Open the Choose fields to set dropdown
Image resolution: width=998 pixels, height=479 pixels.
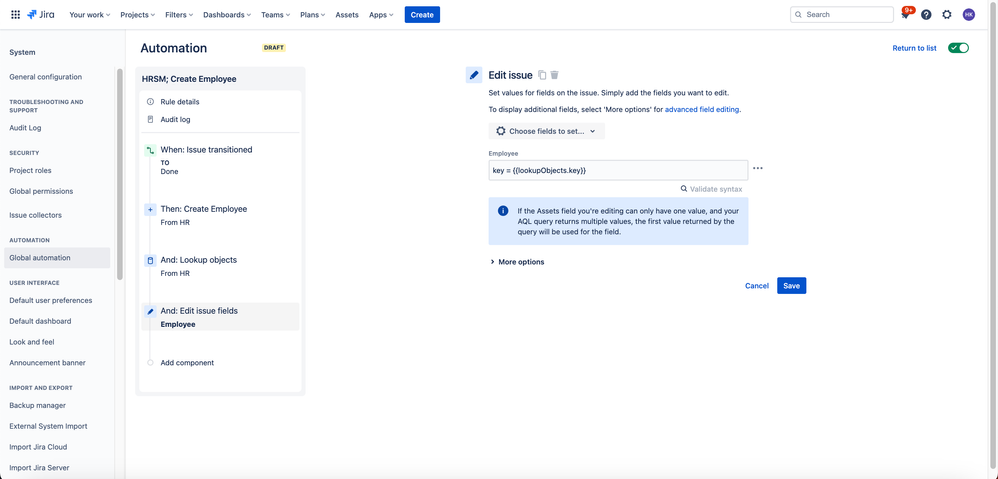point(547,131)
